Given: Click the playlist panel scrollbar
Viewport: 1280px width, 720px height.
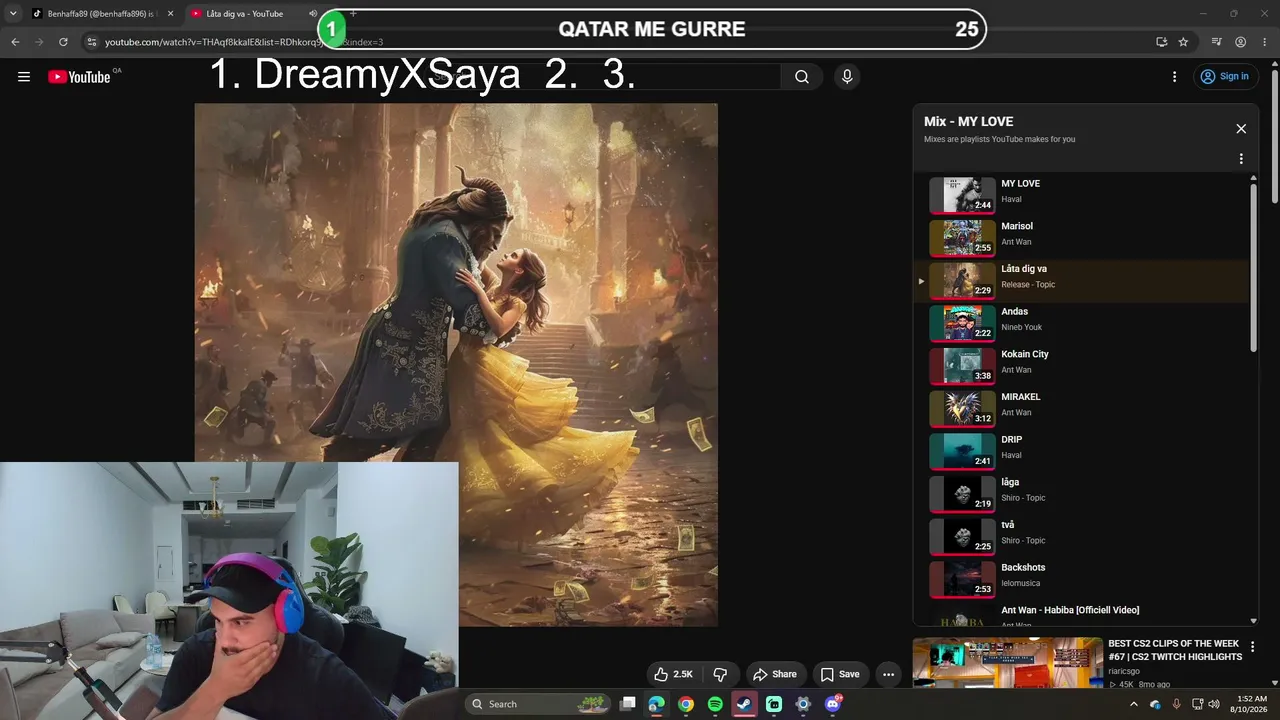Looking at the screenshot, I should coord(1253,267).
